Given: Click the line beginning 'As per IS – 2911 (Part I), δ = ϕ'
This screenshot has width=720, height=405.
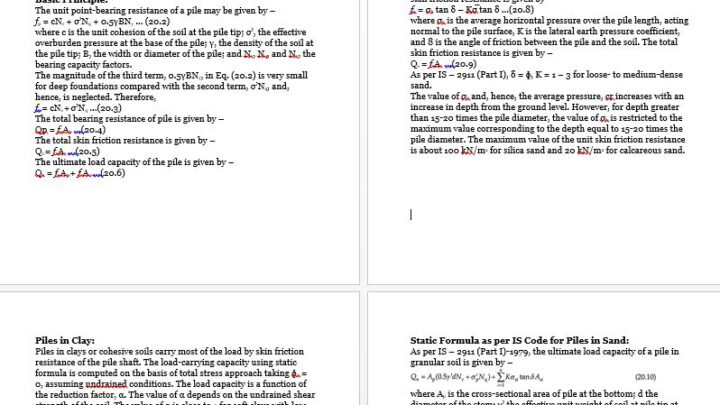Looking at the screenshot, I should (546, 74).
